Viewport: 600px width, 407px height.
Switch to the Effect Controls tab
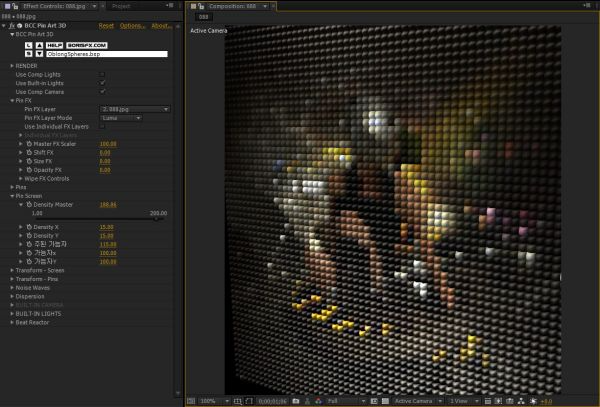(x=54, y=6)
